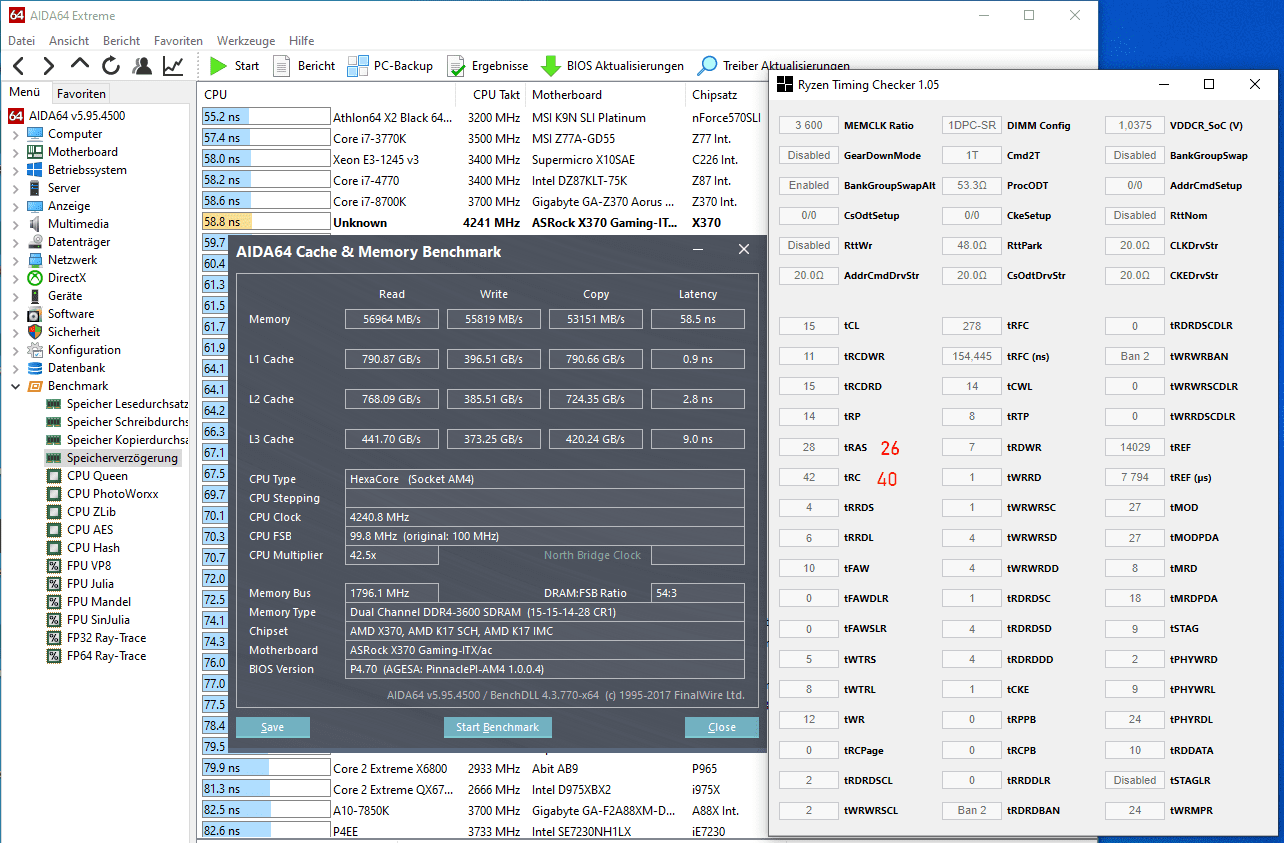This screenshot has height=843, width=1284.
Task: Select Software icon in tree
Action: [x=36, y=314]
